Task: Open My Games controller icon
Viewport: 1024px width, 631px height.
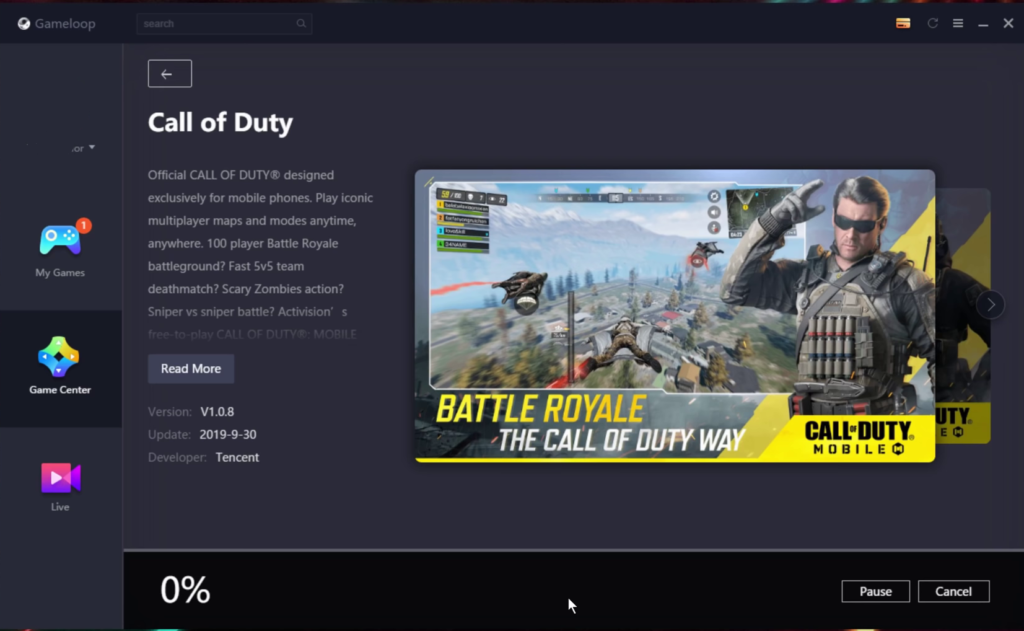Action: click(x=60, y=240)
